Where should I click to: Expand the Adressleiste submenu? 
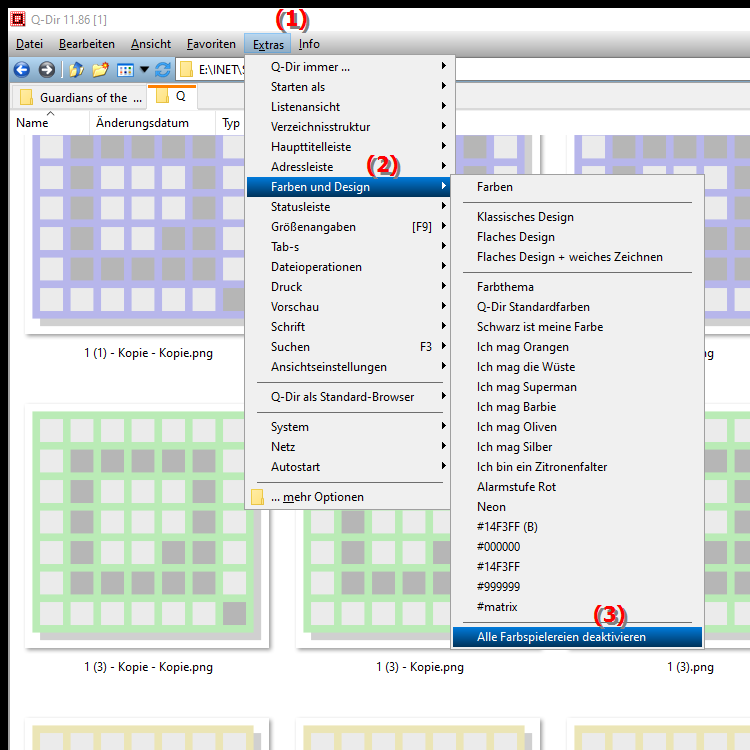point(348,167)
